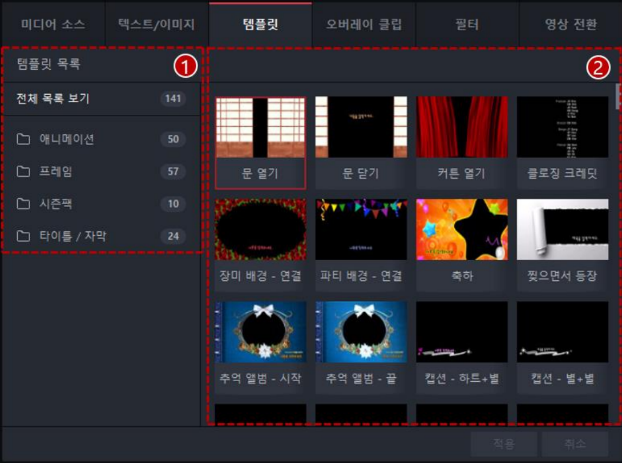Open the 애니메이션 folder category
This screenshot has width=622, height=463.
67,139
